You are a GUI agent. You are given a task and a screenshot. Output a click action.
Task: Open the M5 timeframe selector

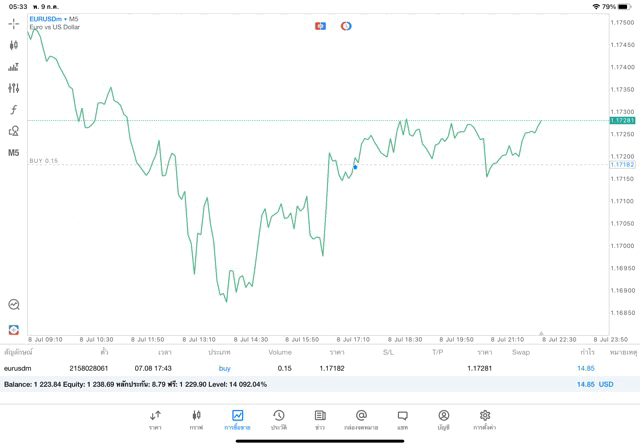tap(14, 153)
